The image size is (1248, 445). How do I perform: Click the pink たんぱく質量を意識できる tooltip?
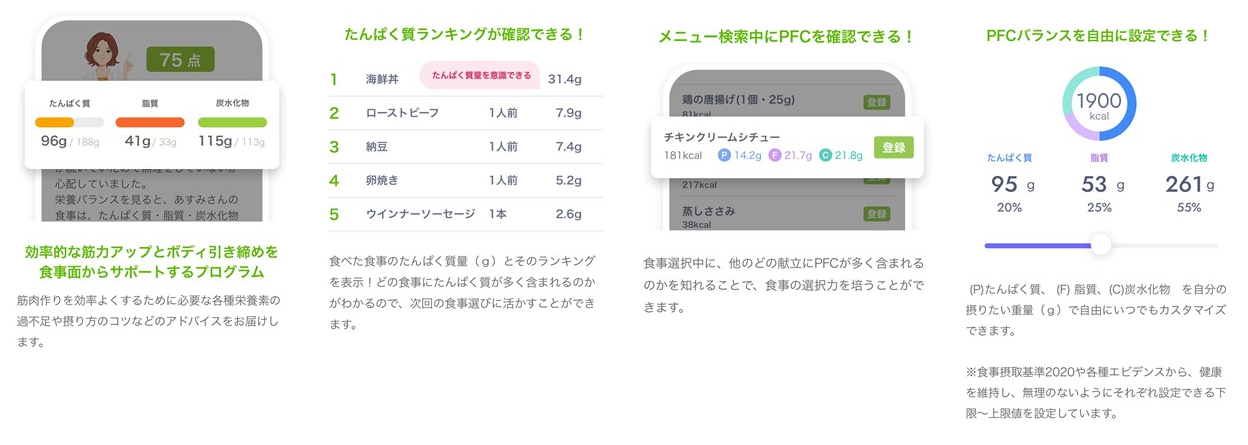click(481, 75)
